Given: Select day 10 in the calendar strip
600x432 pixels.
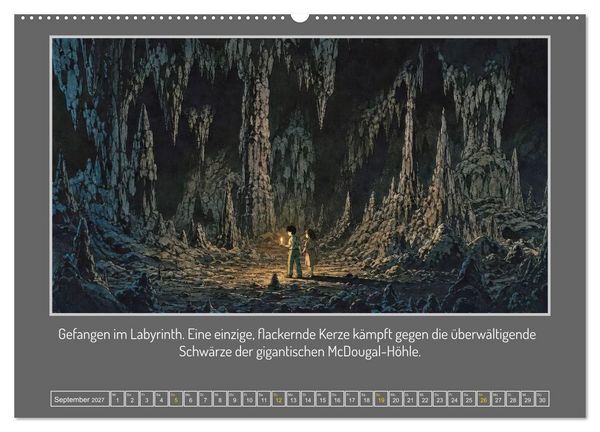Looking at the screenshot, I should click(249, 399).
